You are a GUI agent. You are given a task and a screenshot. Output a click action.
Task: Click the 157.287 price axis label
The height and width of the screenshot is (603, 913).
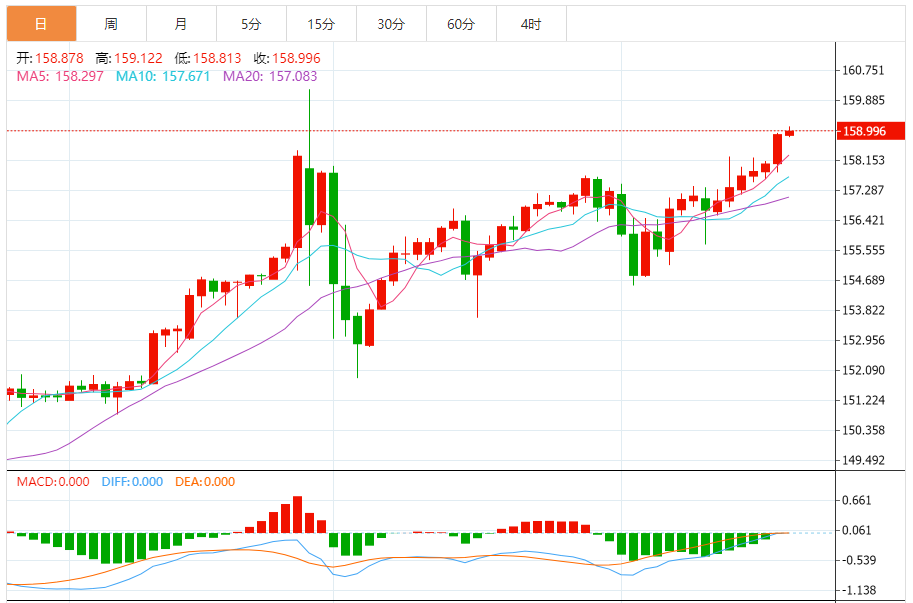[863, 190]
